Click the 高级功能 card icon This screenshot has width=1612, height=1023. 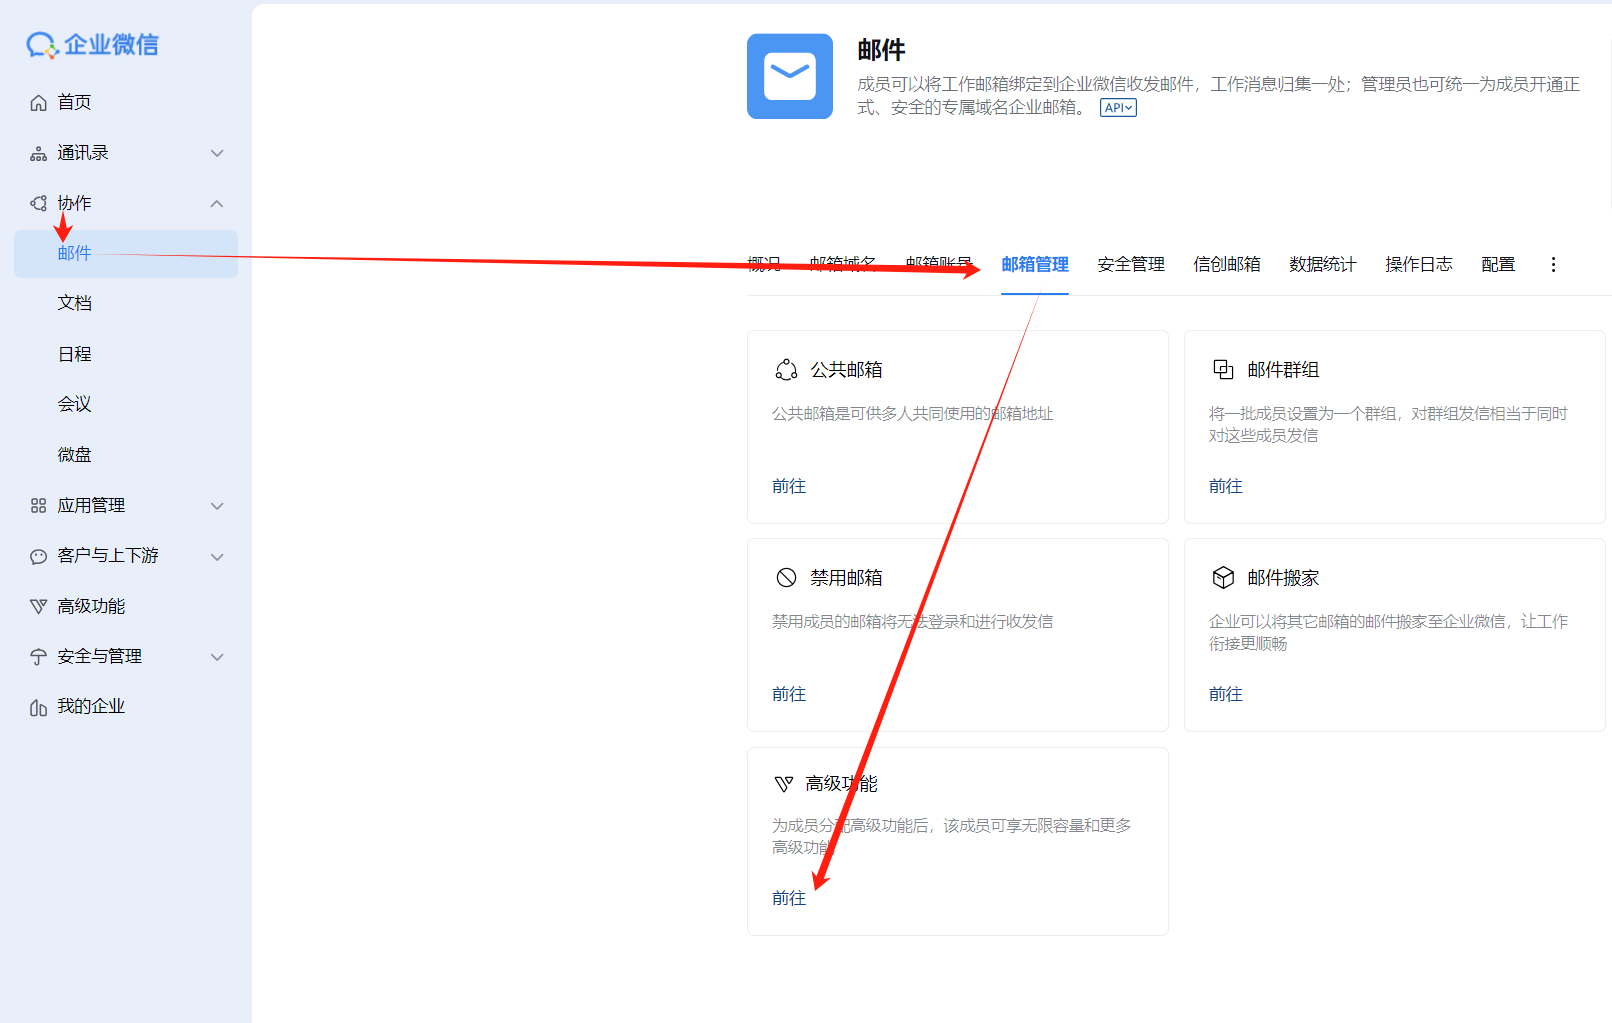tap(784, 784)
